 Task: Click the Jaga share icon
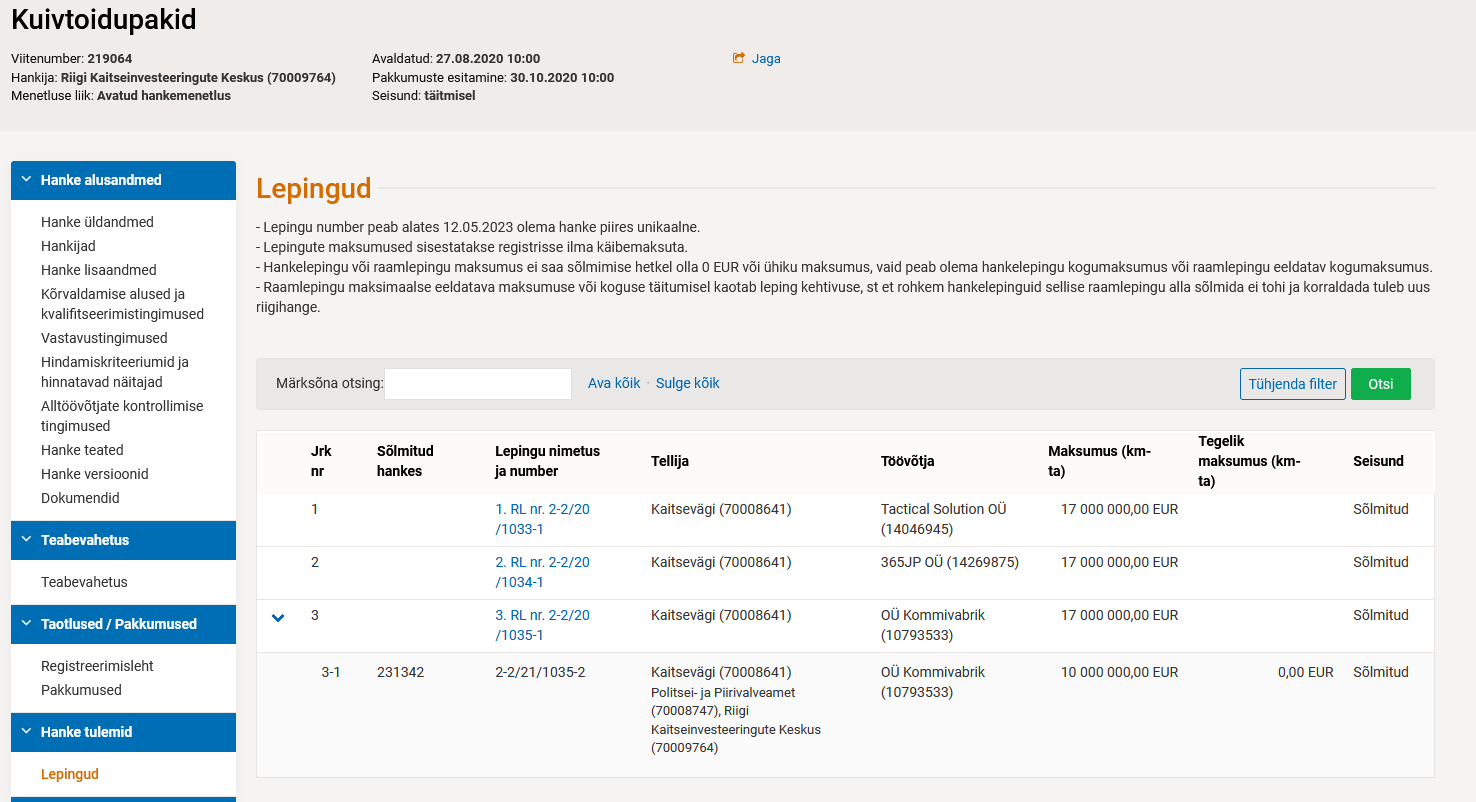pyautogui.click(x=739, y=59)
